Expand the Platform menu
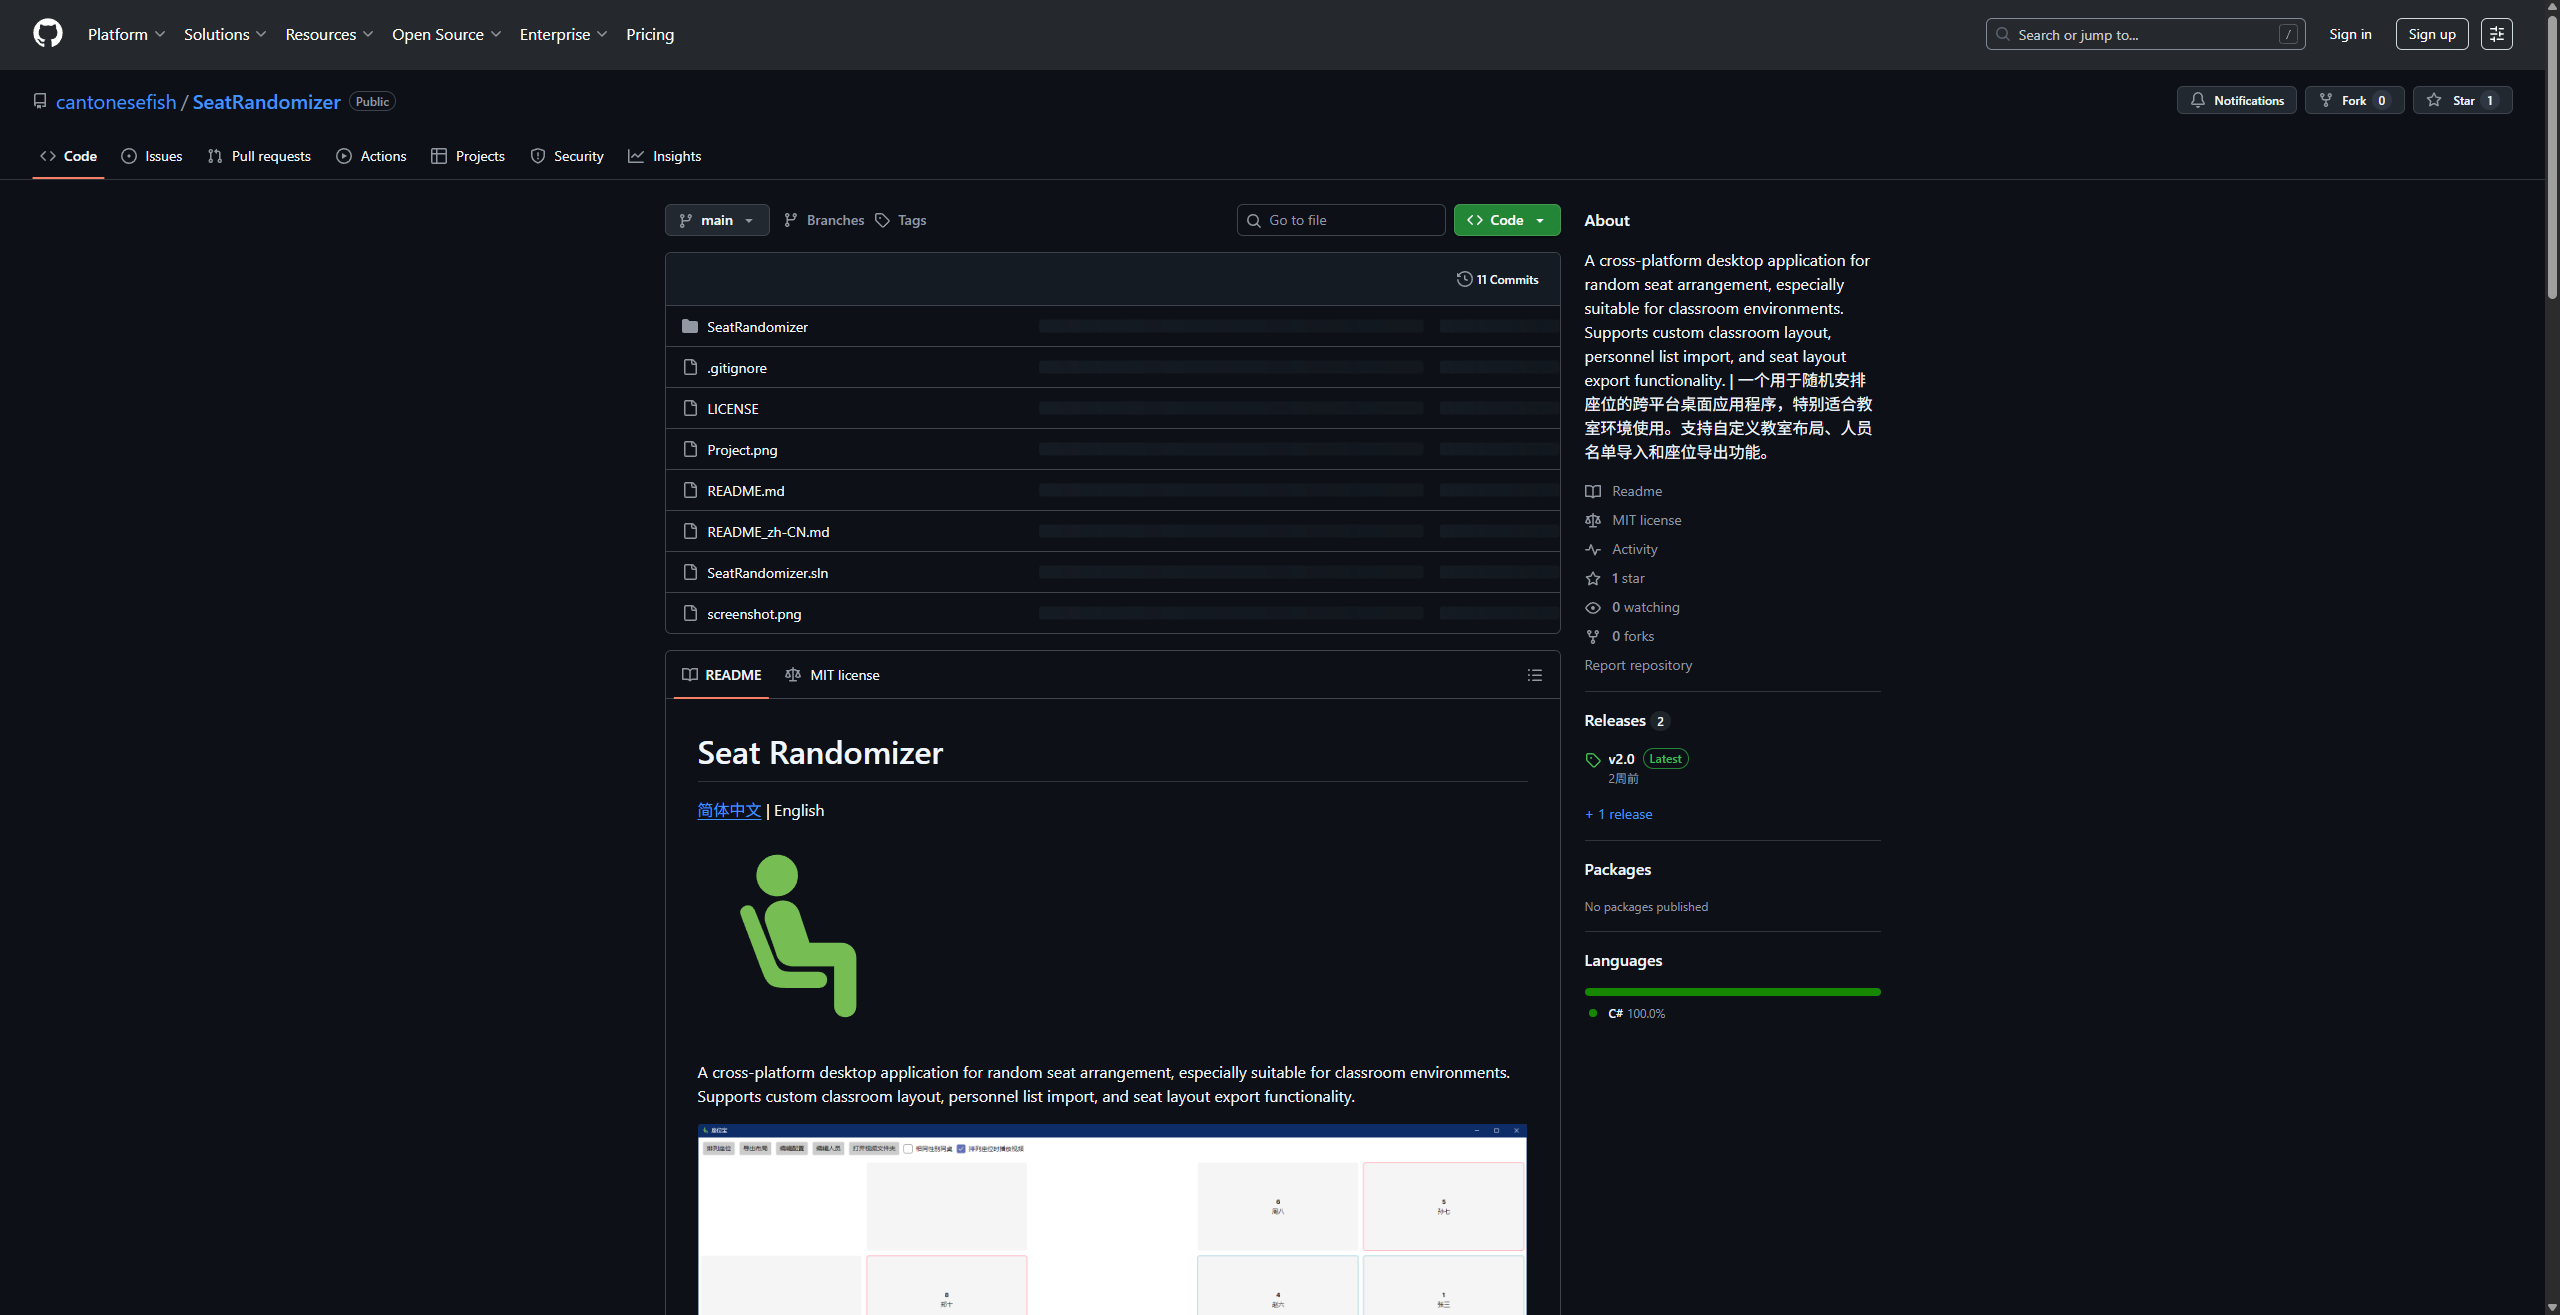The height and width of the screenshot is (1315, 2560). click(126, 34)
